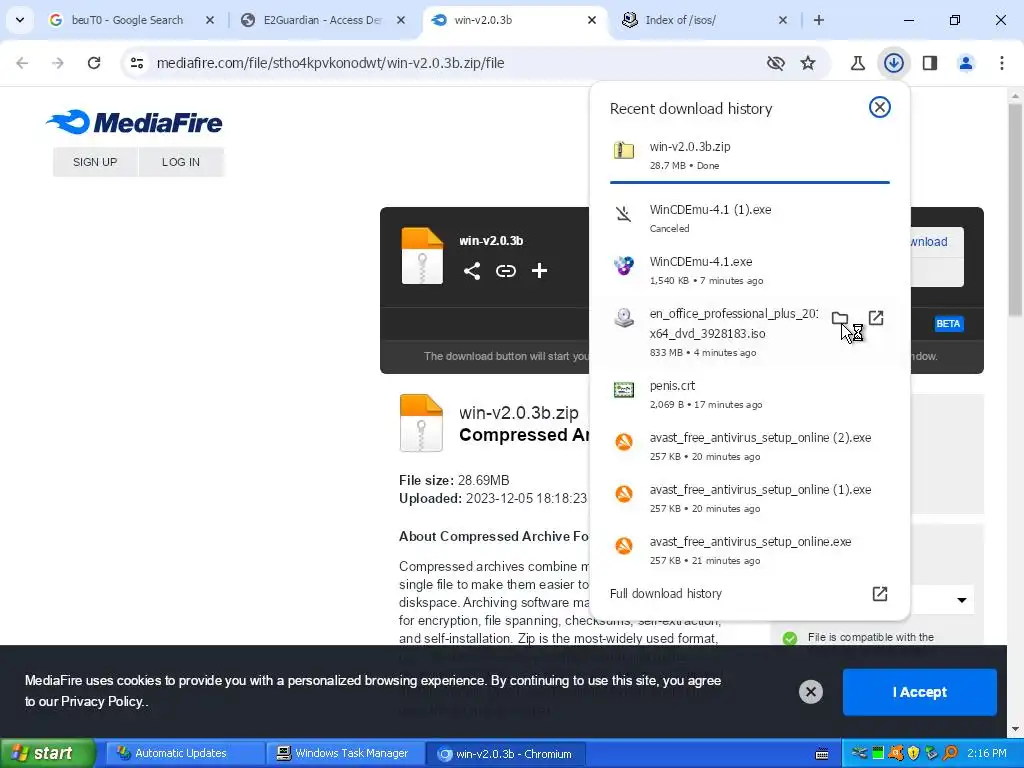Screen dimensions: 1024x768
Task: Expand the dropdown arrow under the download popup
Action: (961, 600)
